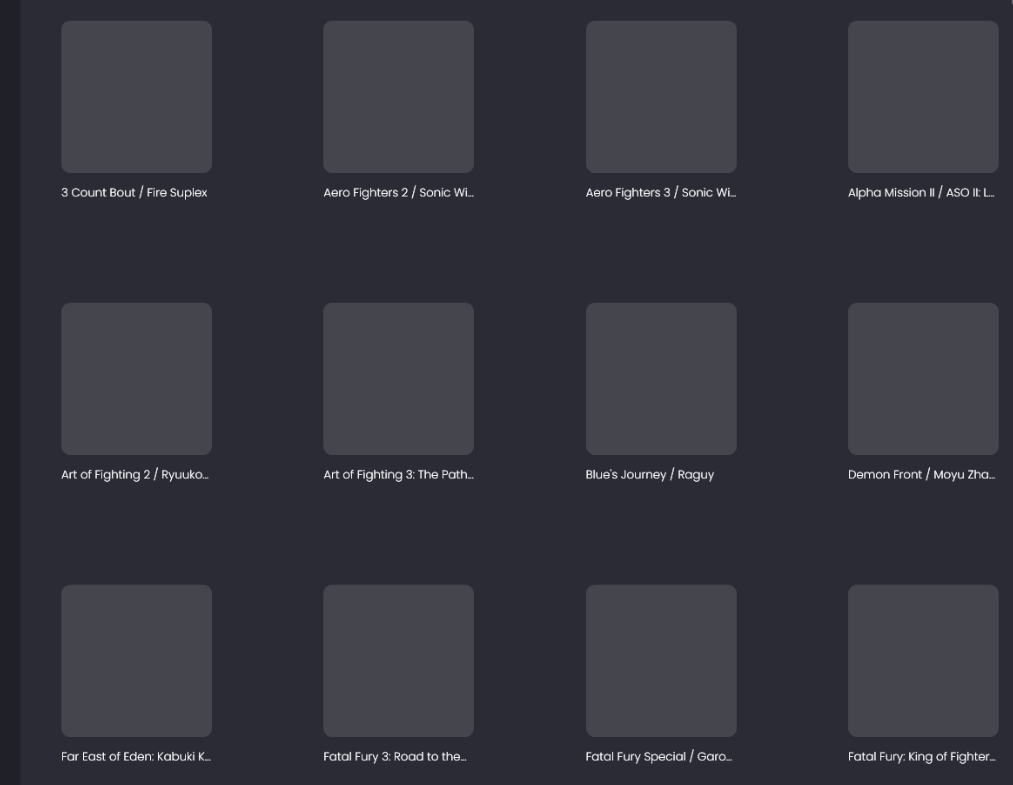This screenshot has height=785, width=1013.
Task: Click the "Alpha Mission II / ASO II" title
Action: tap(921, 193)
